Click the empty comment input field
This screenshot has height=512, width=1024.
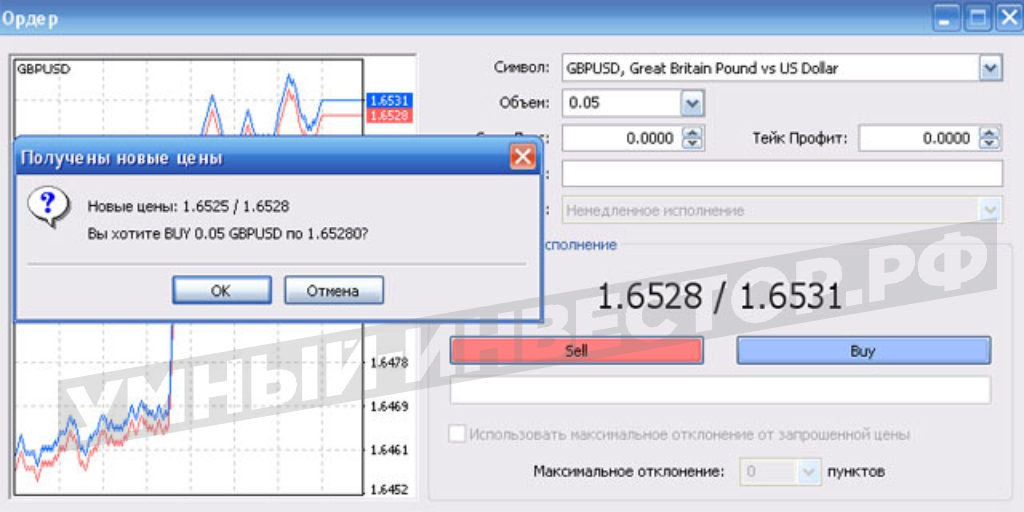click(x=782, y=174)
